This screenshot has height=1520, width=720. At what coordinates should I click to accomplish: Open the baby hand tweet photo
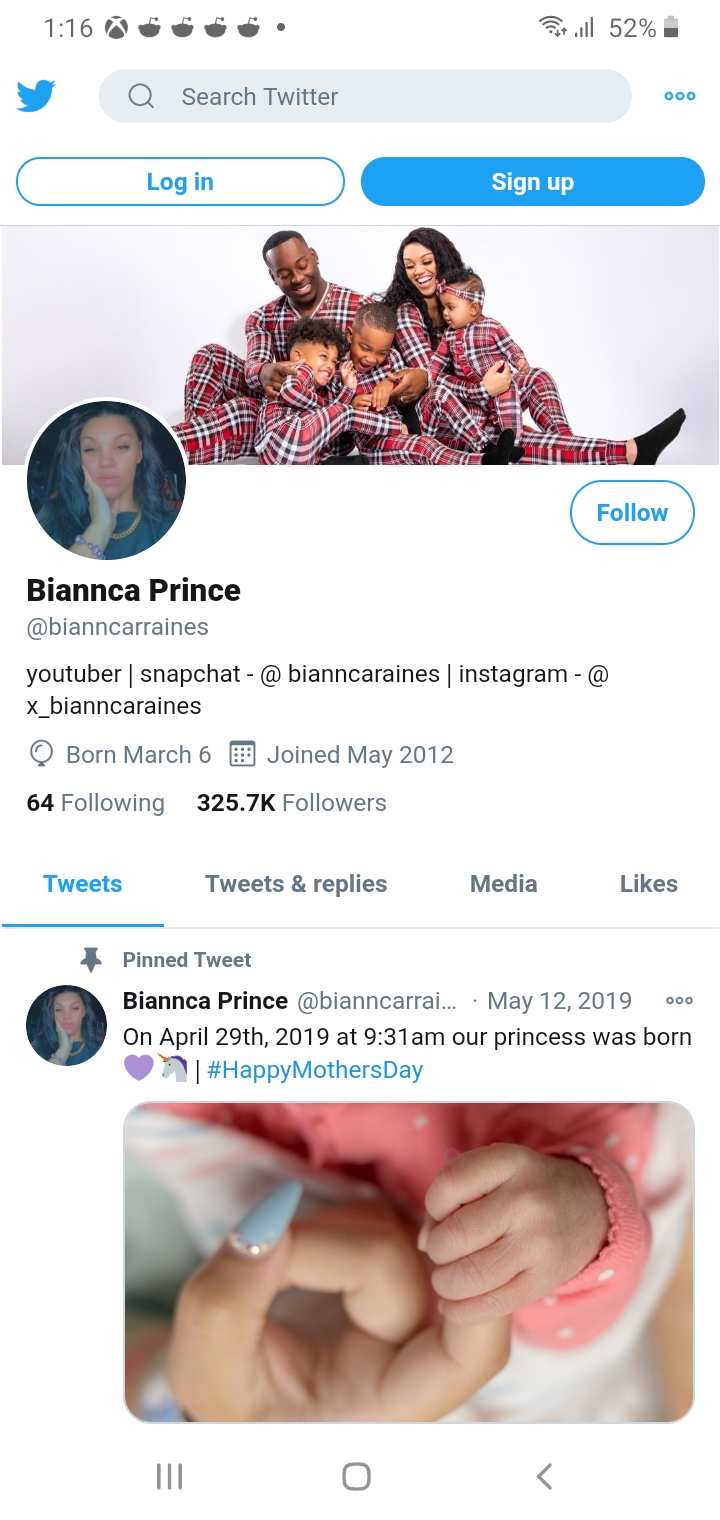[408, 1262]
